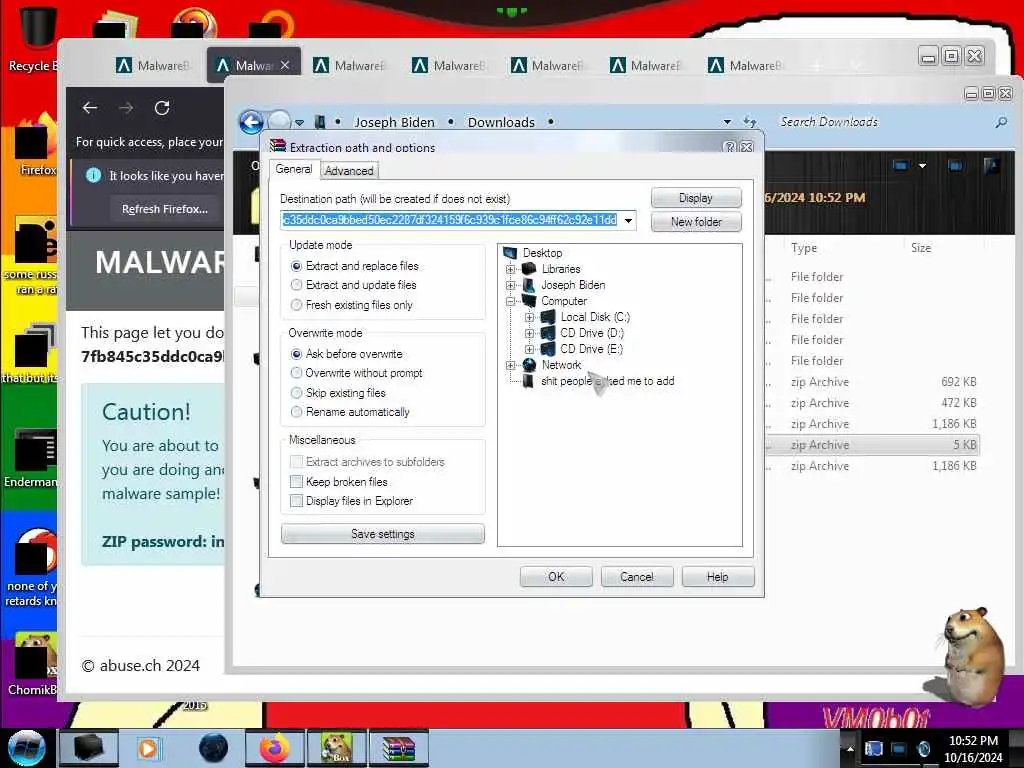Click taskbar clock showing 10:52 PM
1024x768 pixels.
pyautogui.click(x=973, y=748)
